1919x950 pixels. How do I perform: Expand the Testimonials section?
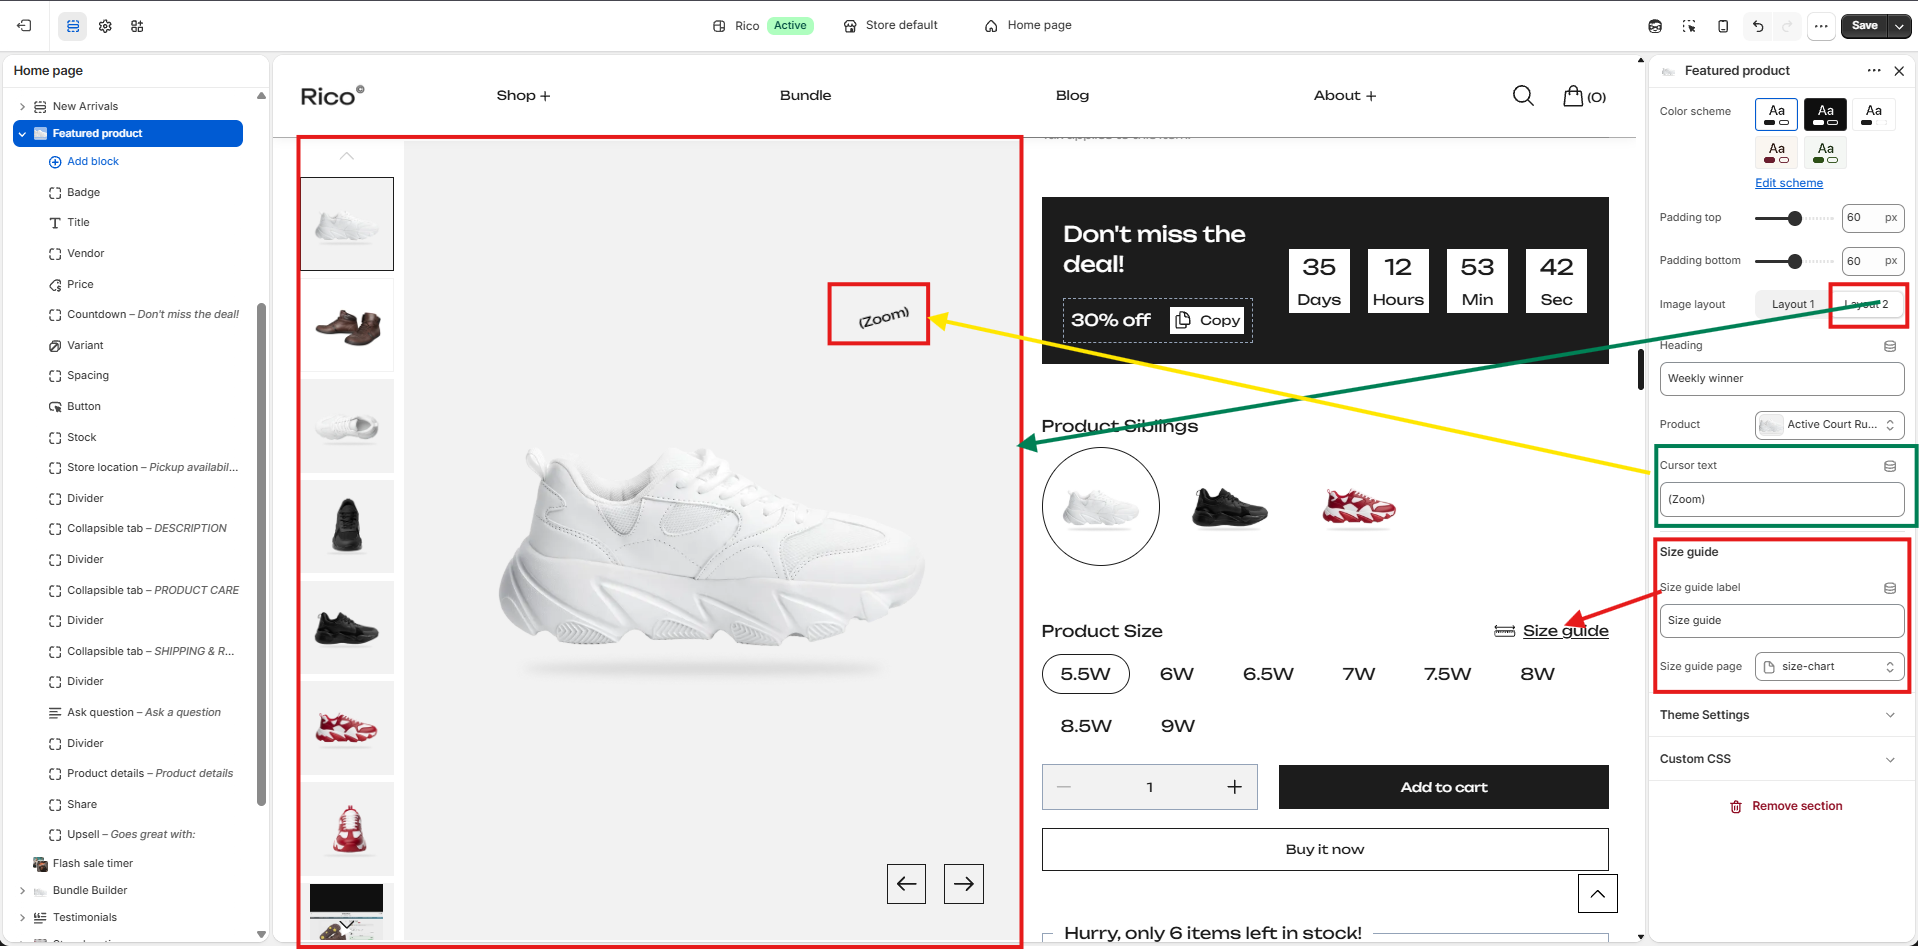click(x=22, y=918)
